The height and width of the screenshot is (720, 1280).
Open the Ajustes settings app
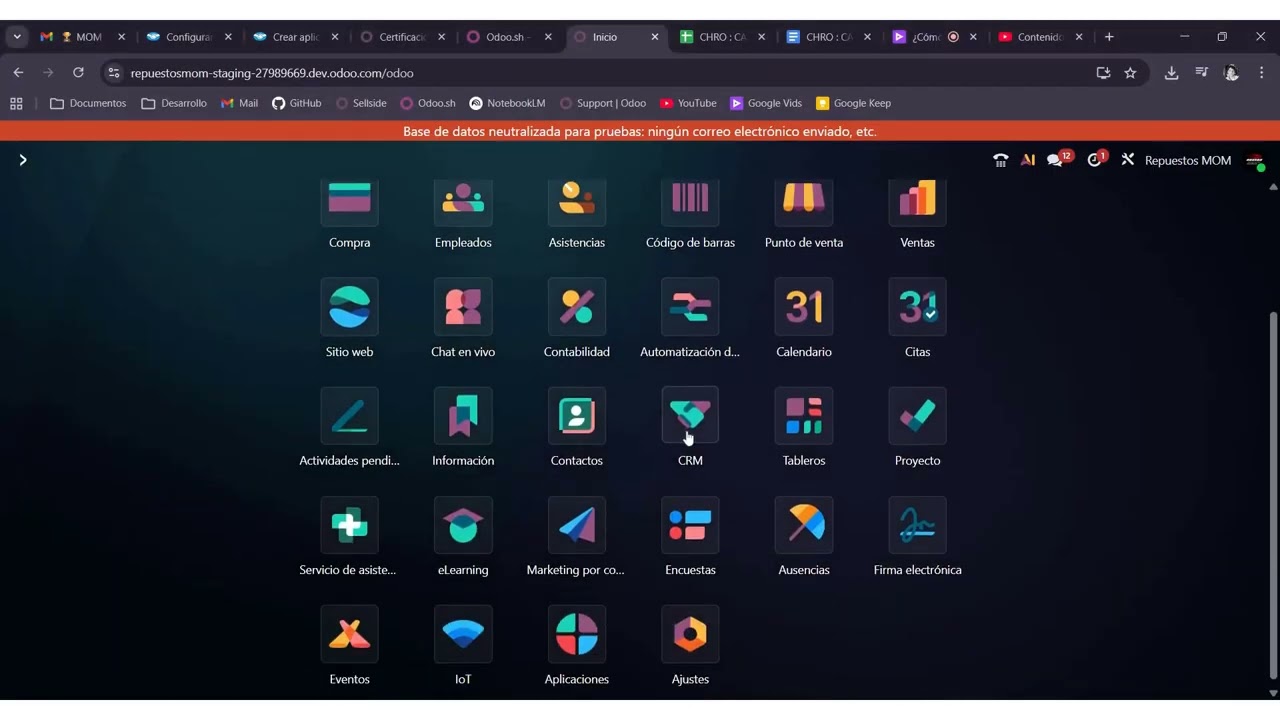click(690, 633)
